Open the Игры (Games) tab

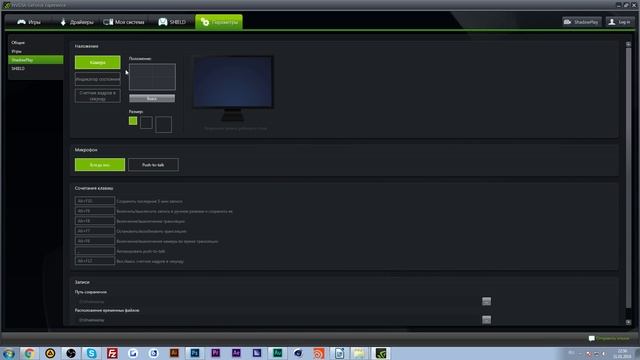tap(29, 22)
